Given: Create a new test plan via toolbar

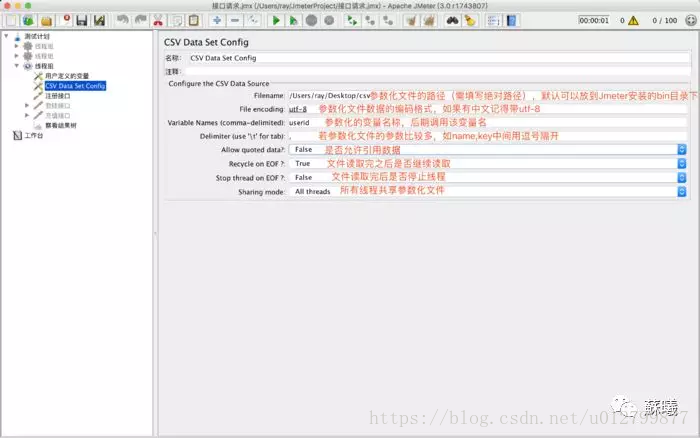Looking at the screenshot, I should click(11, 21).
